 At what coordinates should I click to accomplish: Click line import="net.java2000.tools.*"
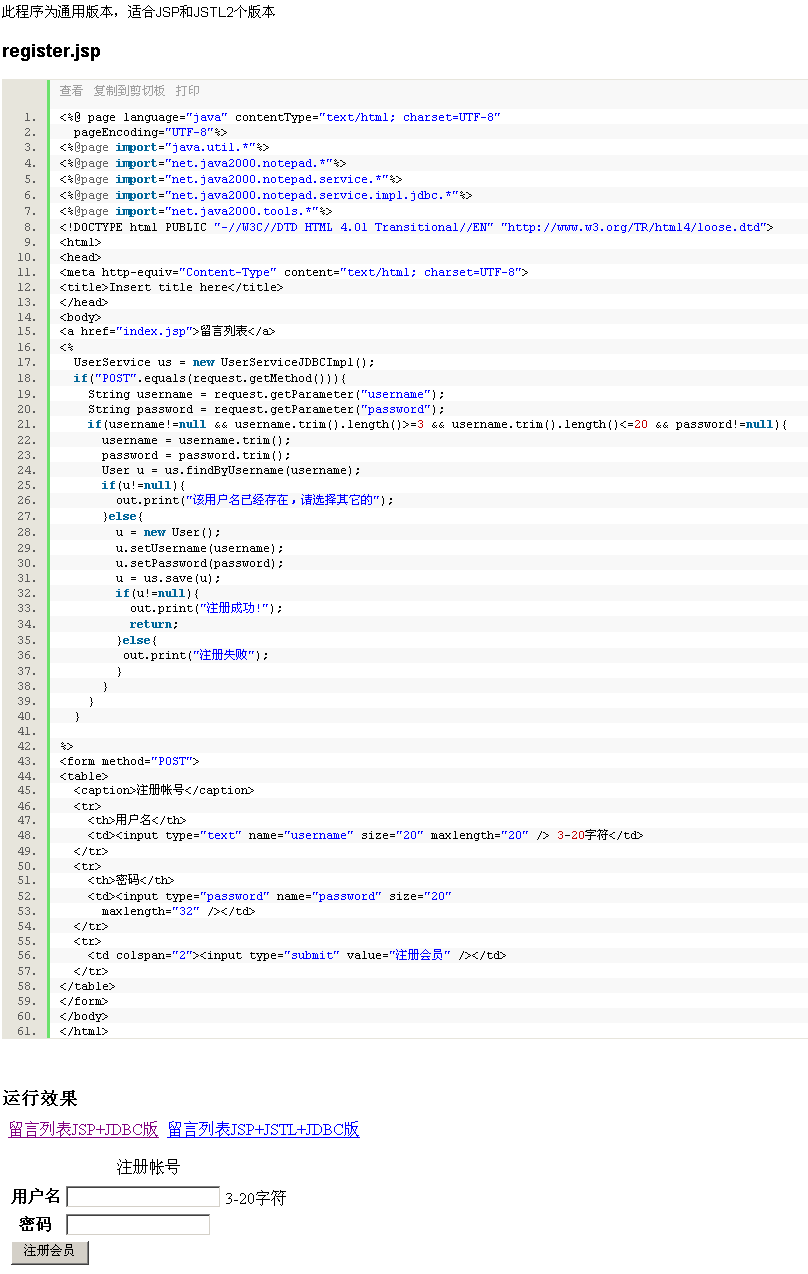pyautogui.click(x=196, y=211)
